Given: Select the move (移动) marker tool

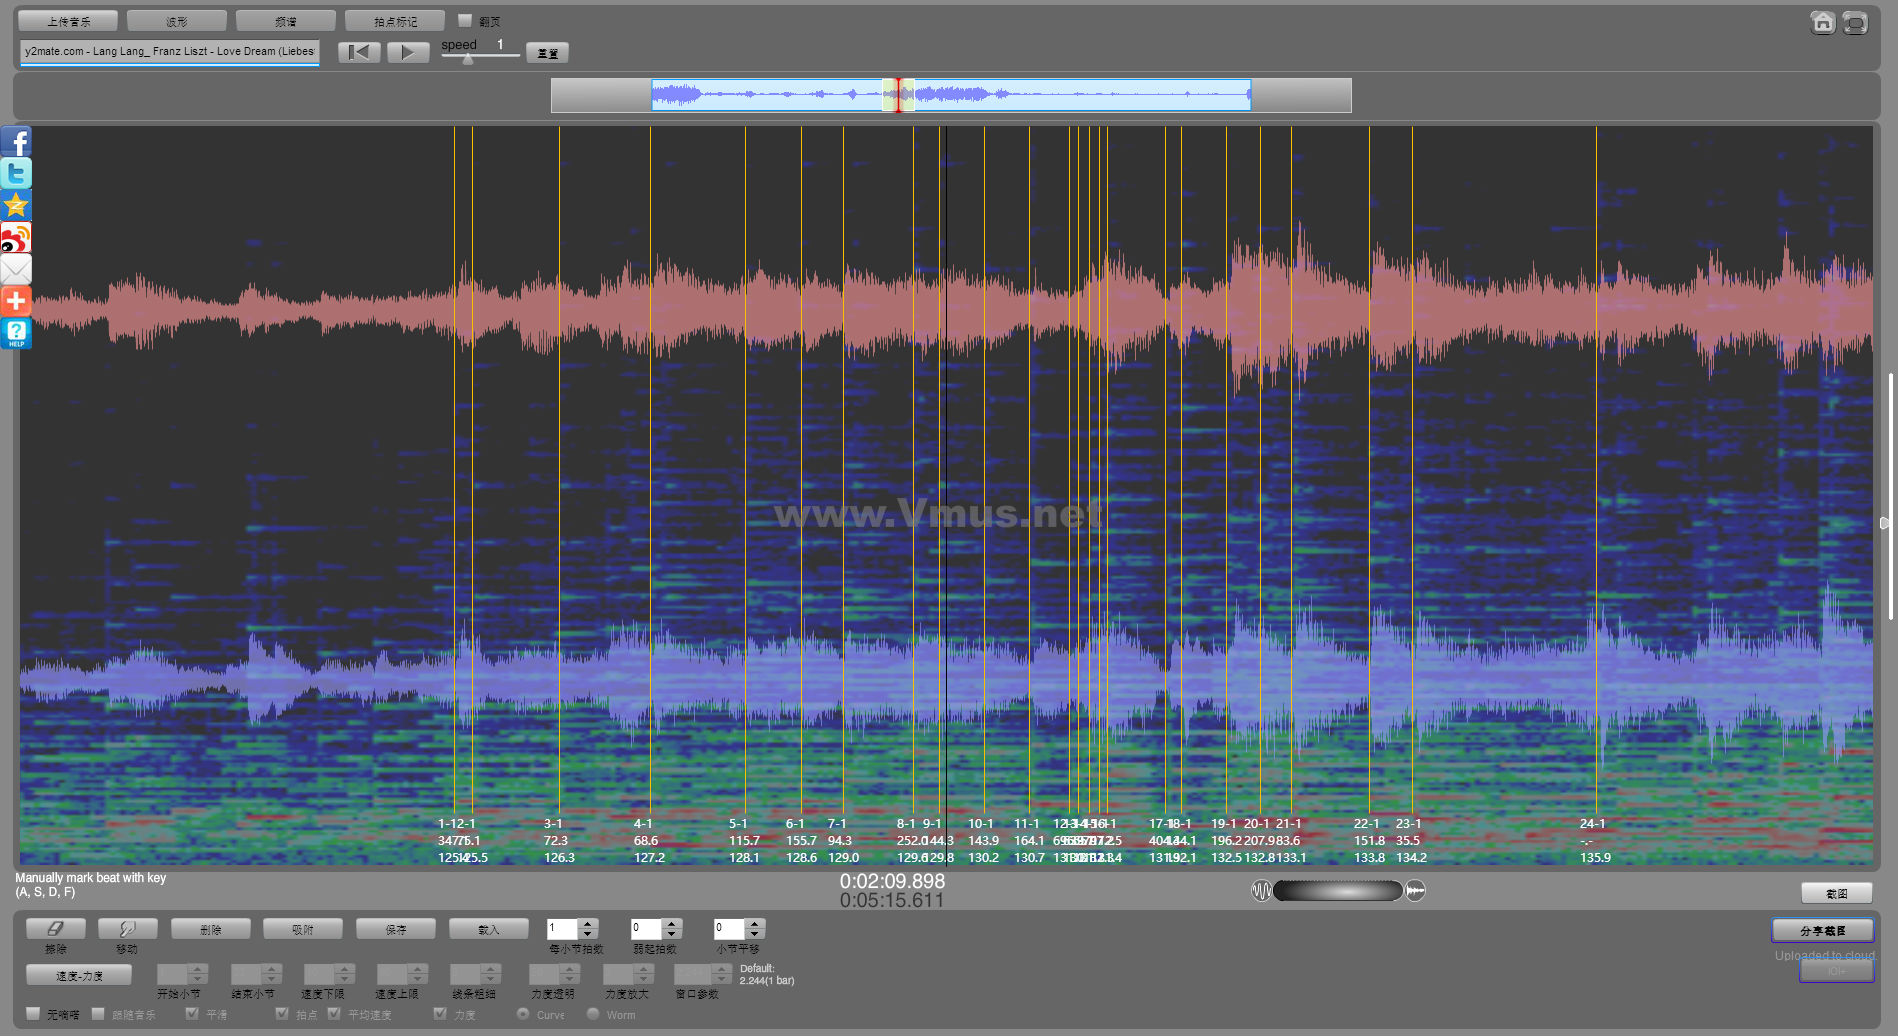Looking at the screenshot, I should (127, 929).
